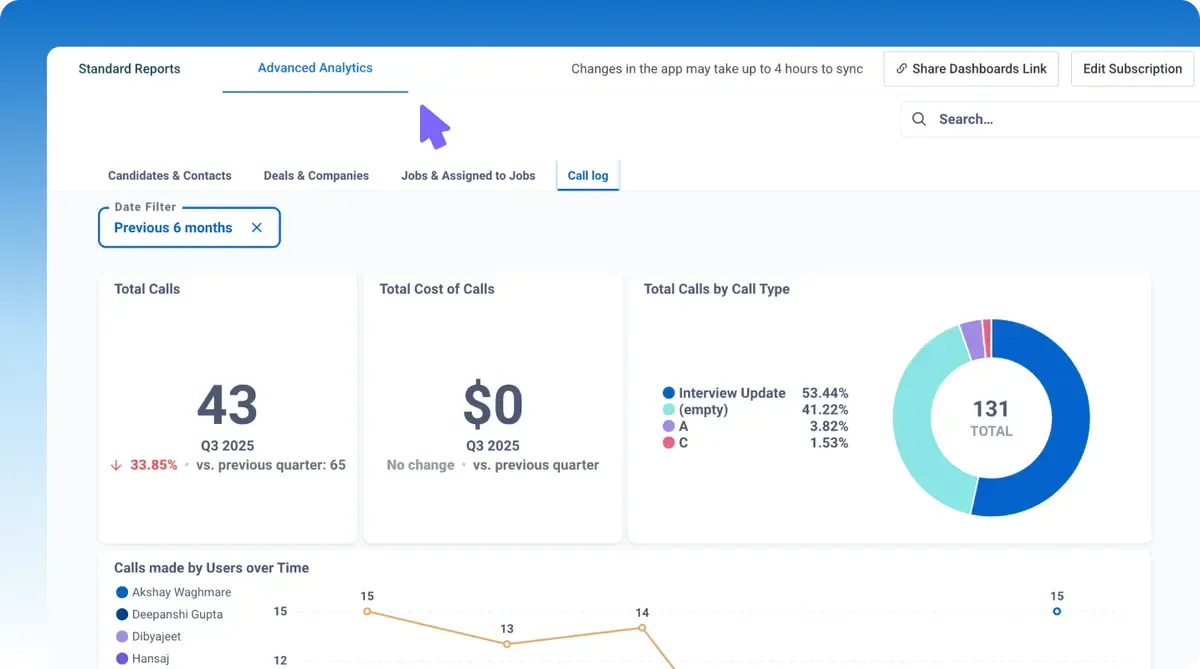Click the blue data point labeled 15
This screenshot has width=1200, height=669.
[1057, 611]
